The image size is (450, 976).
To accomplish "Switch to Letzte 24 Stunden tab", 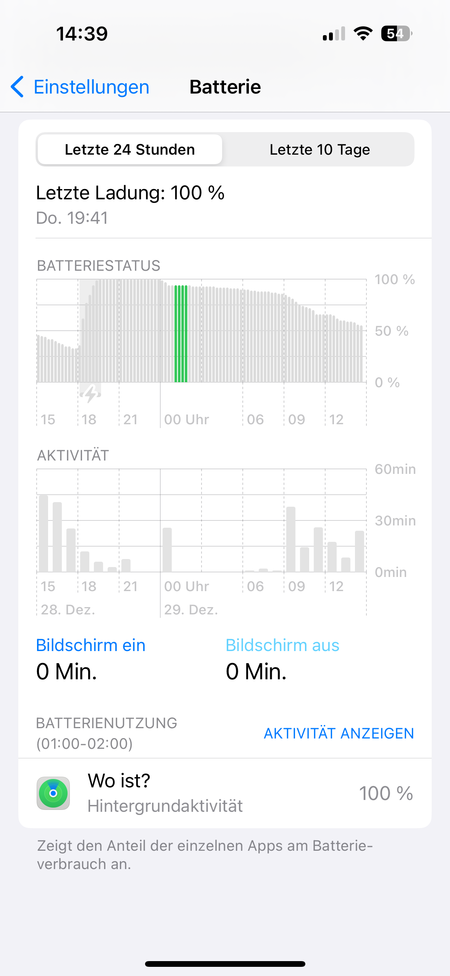I will point(129,150).
